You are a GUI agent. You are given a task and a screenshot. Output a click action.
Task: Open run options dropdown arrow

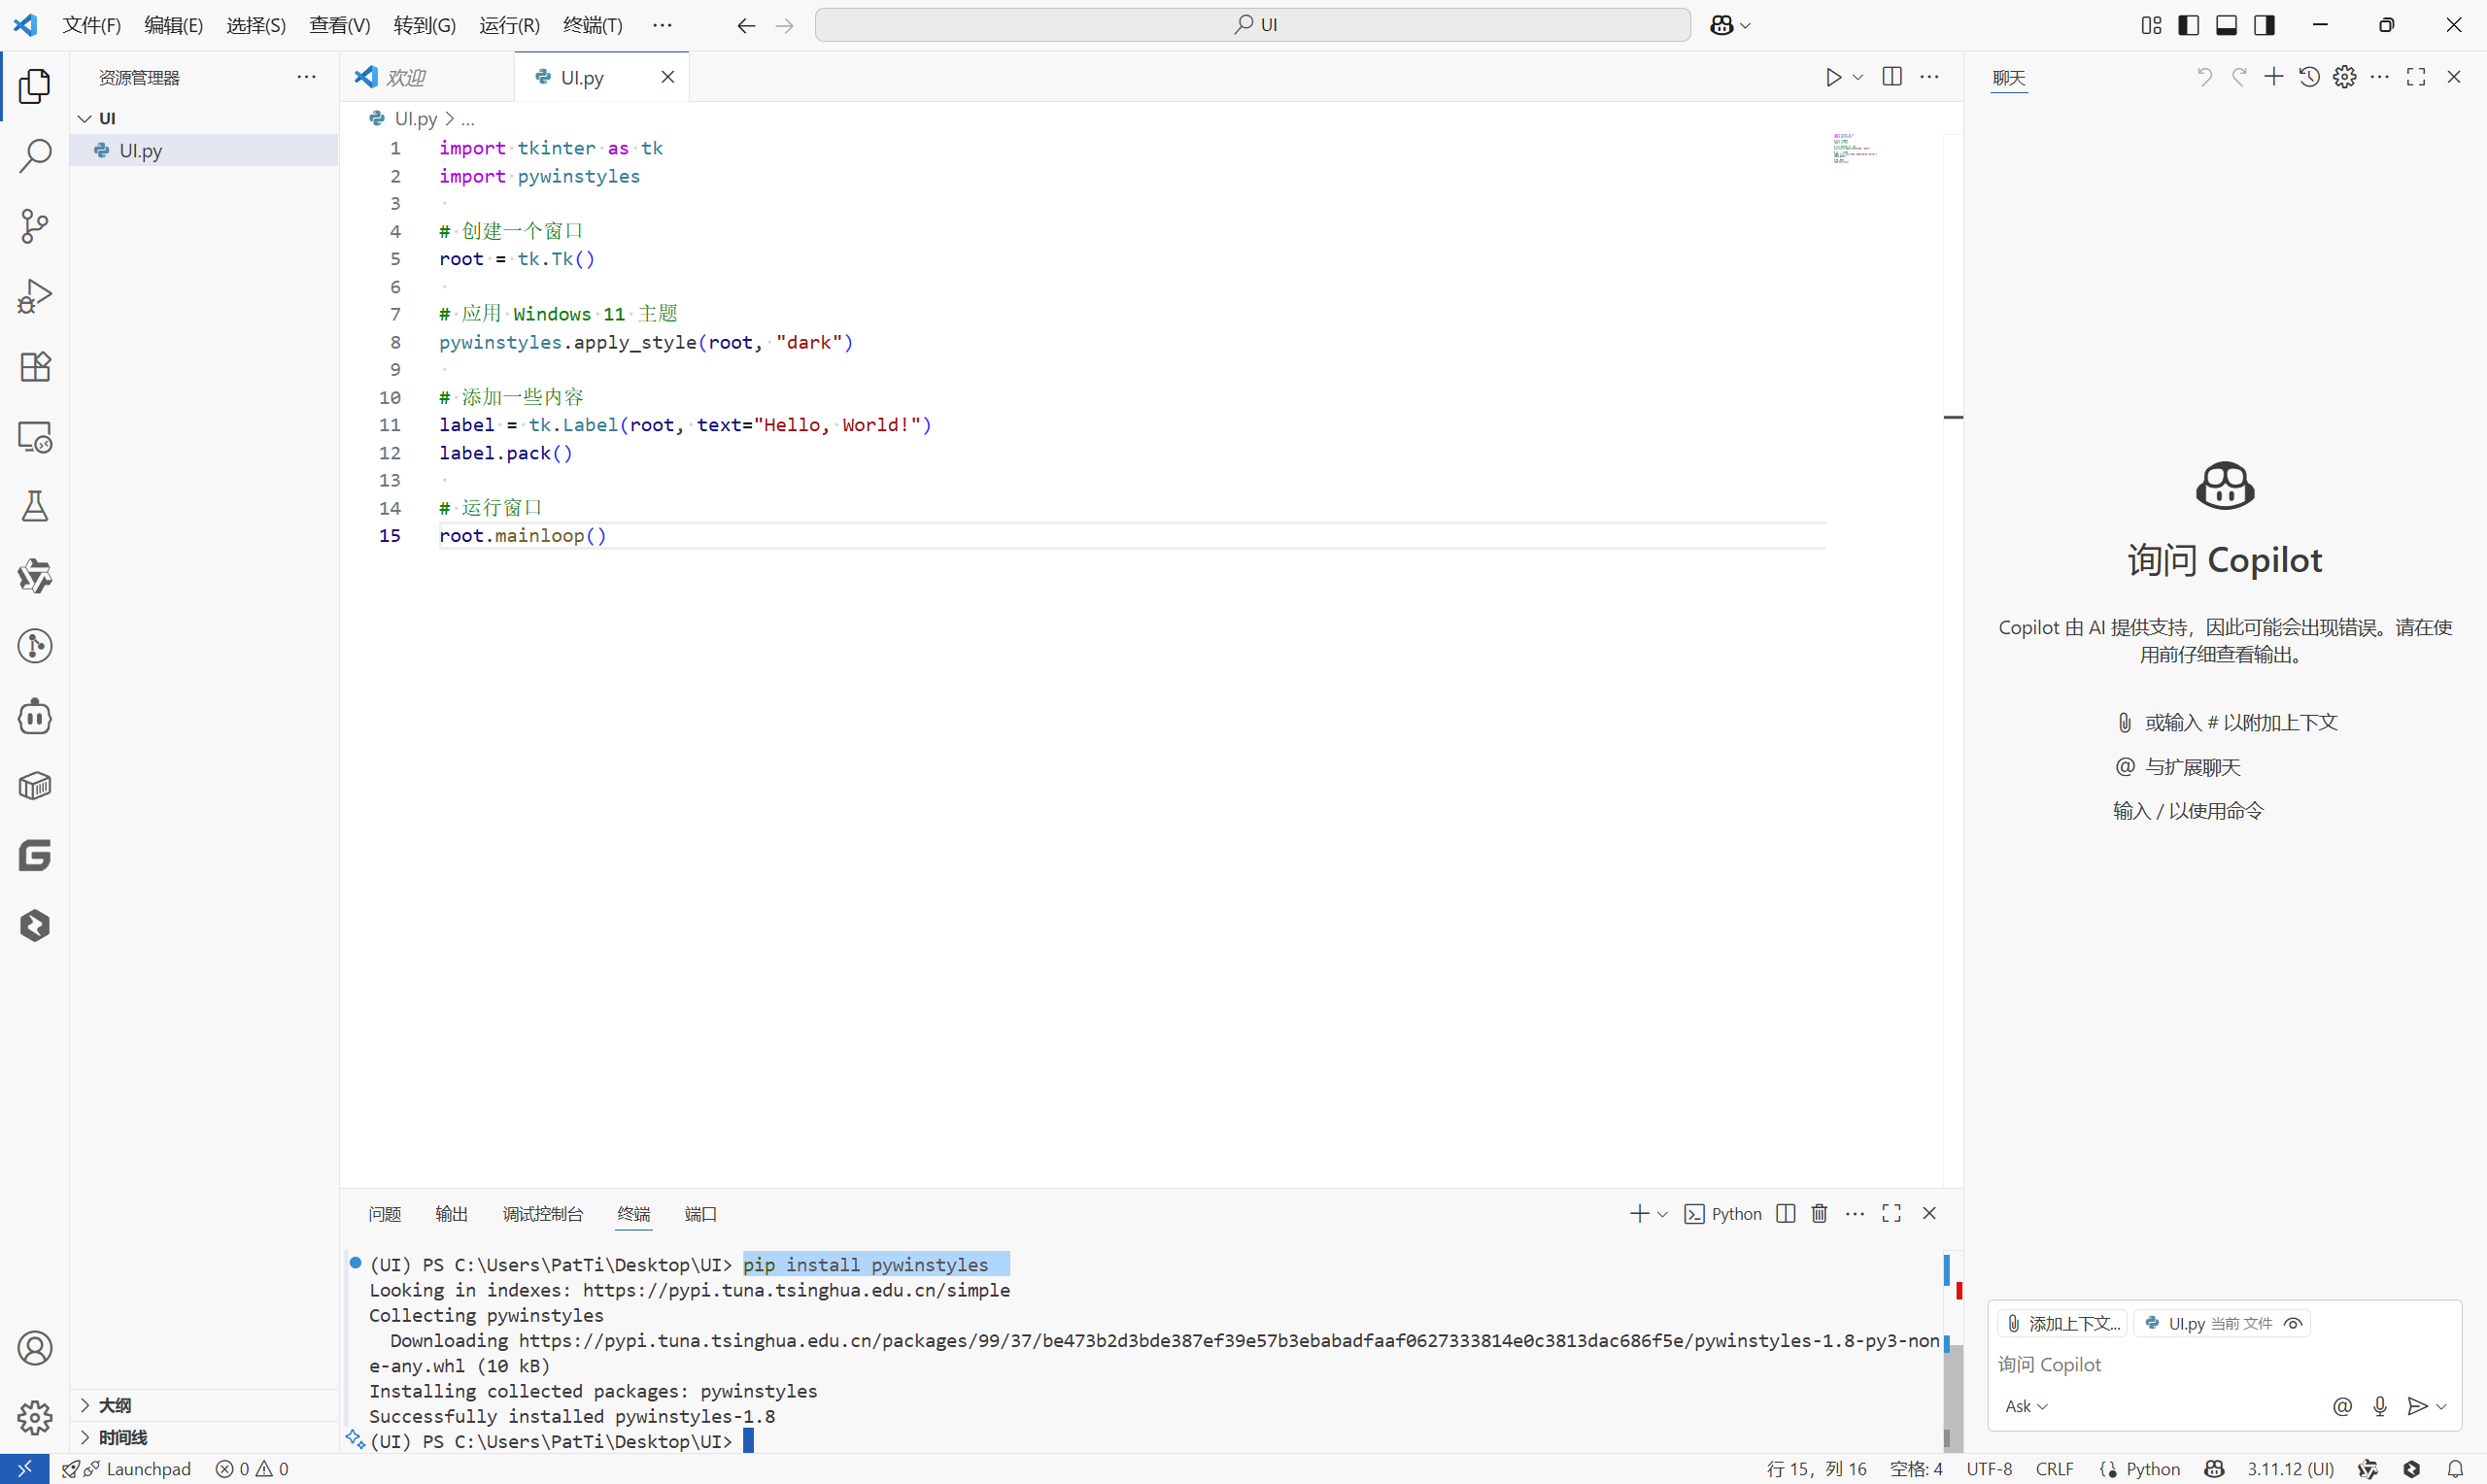(1858, 77)
